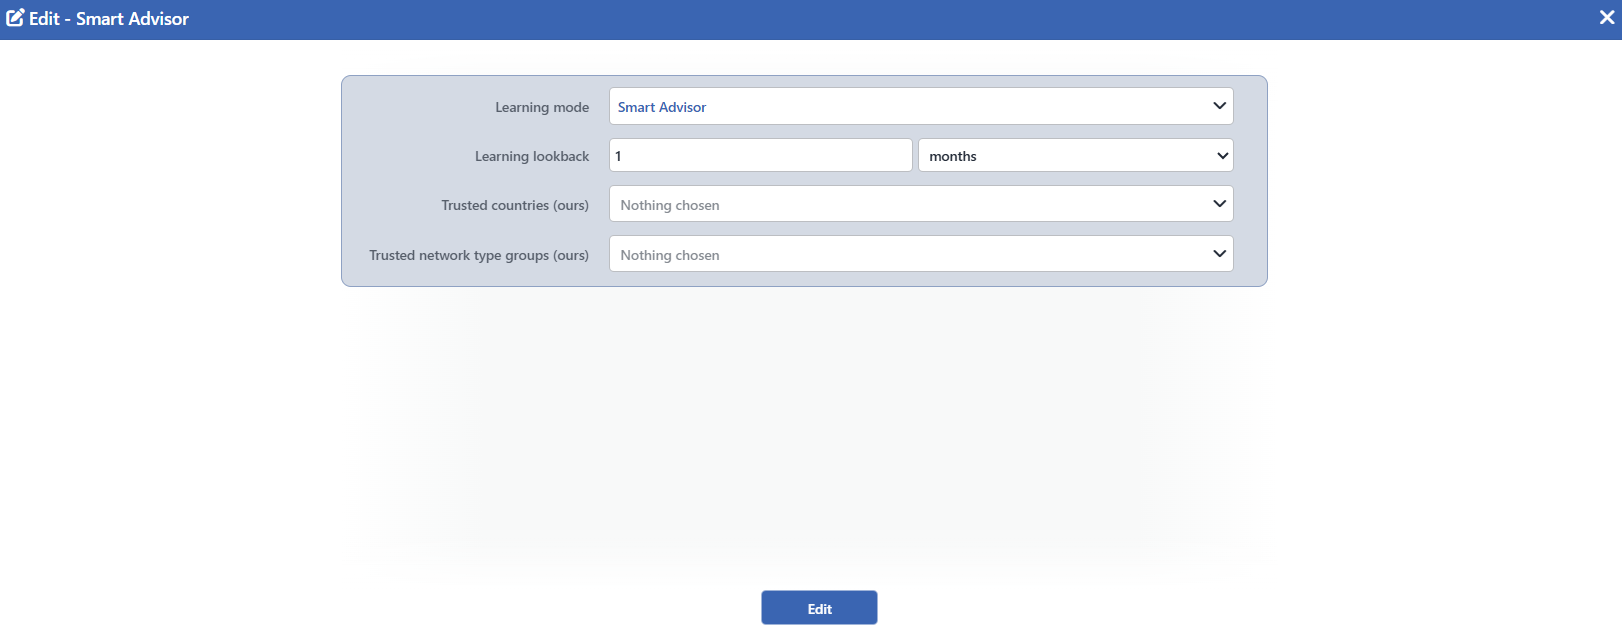Open Trusted network type groups dropdown
The image size is (1622, 630).
pos(921,254)
